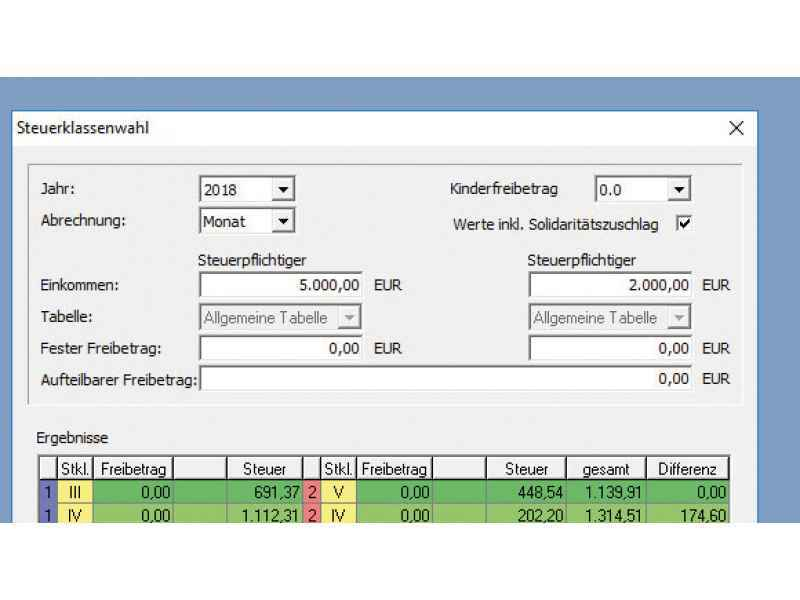800x600 pixels.
Task: Open left Allgemeine Tabelle dropdown
Action: tap(349, 318)
